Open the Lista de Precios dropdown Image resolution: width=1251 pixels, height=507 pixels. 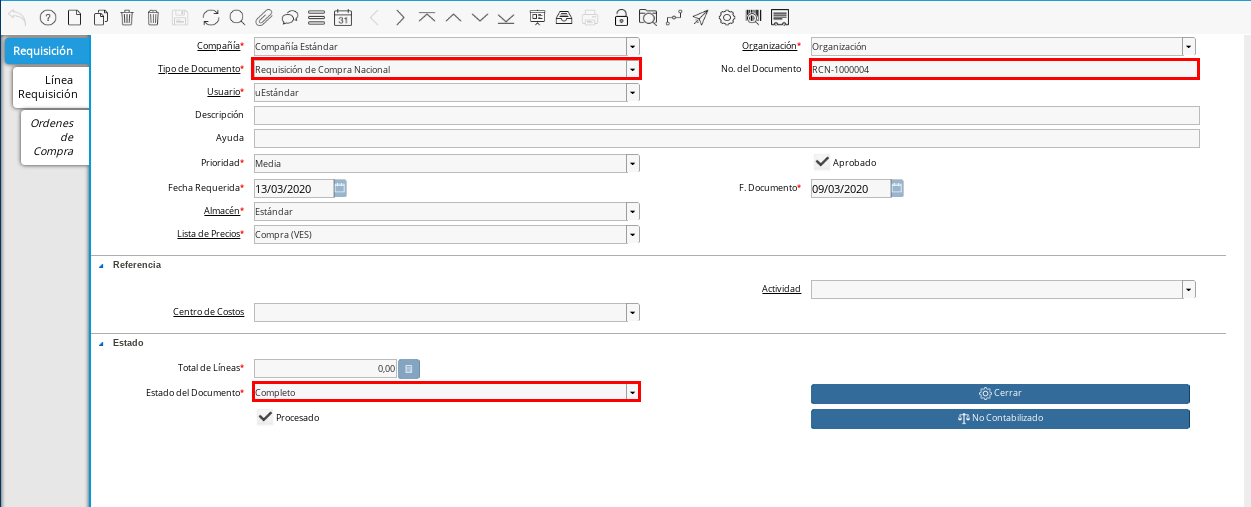(x=633, y=234)
